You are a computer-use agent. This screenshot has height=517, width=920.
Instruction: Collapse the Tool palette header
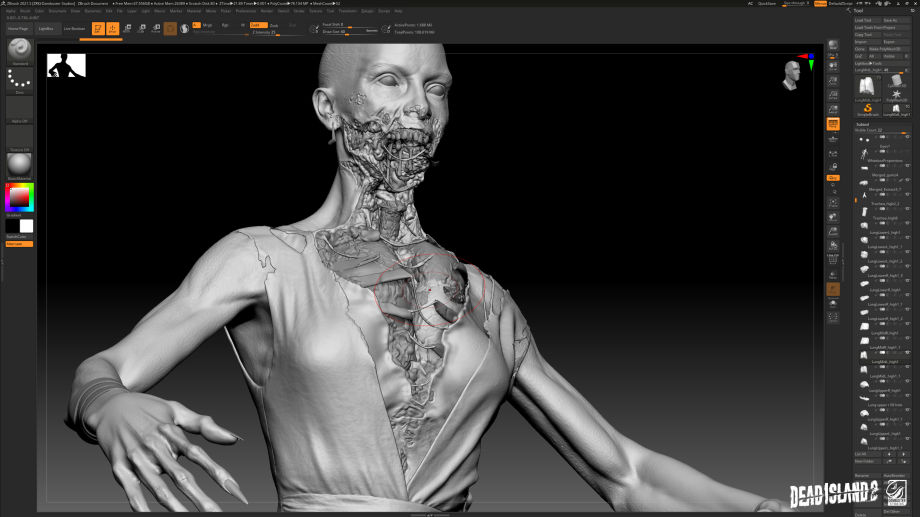click(x=861, y=12)
